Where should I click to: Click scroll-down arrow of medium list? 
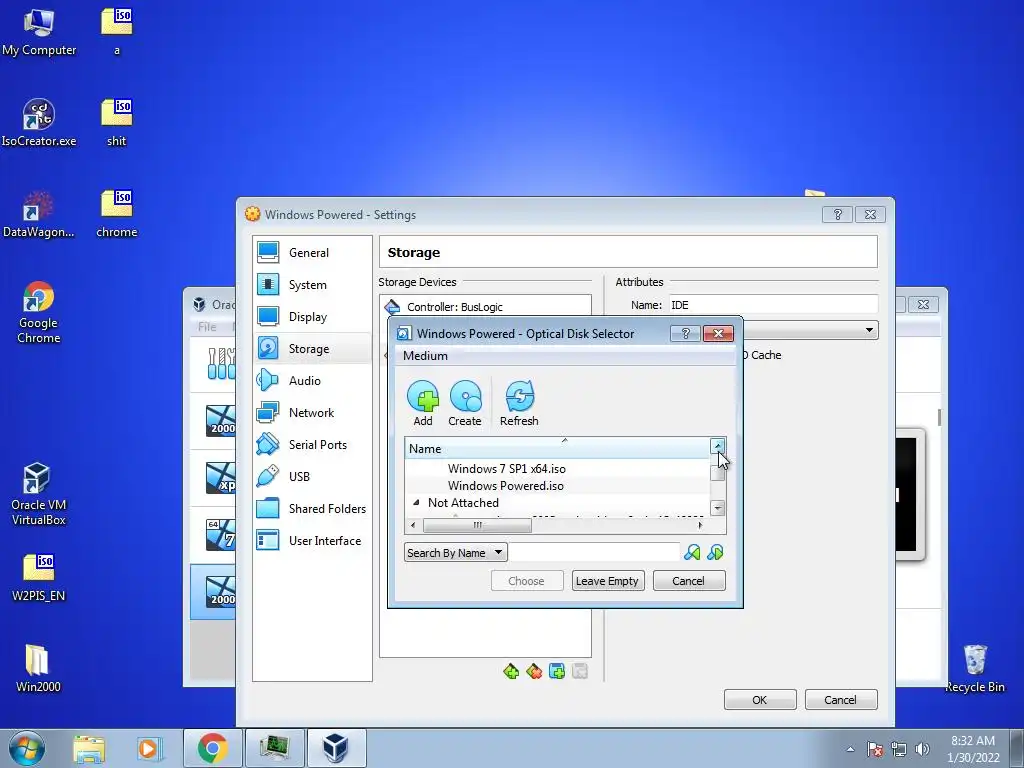click(x=718, y=507)
